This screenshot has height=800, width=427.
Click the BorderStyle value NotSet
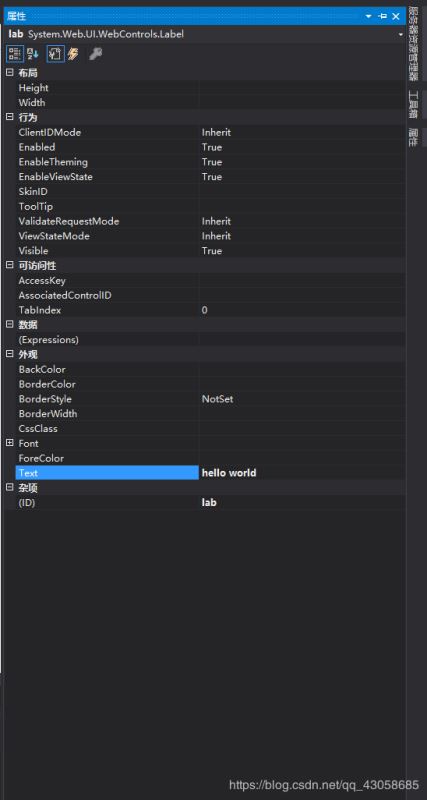click(x=217, y=398)
